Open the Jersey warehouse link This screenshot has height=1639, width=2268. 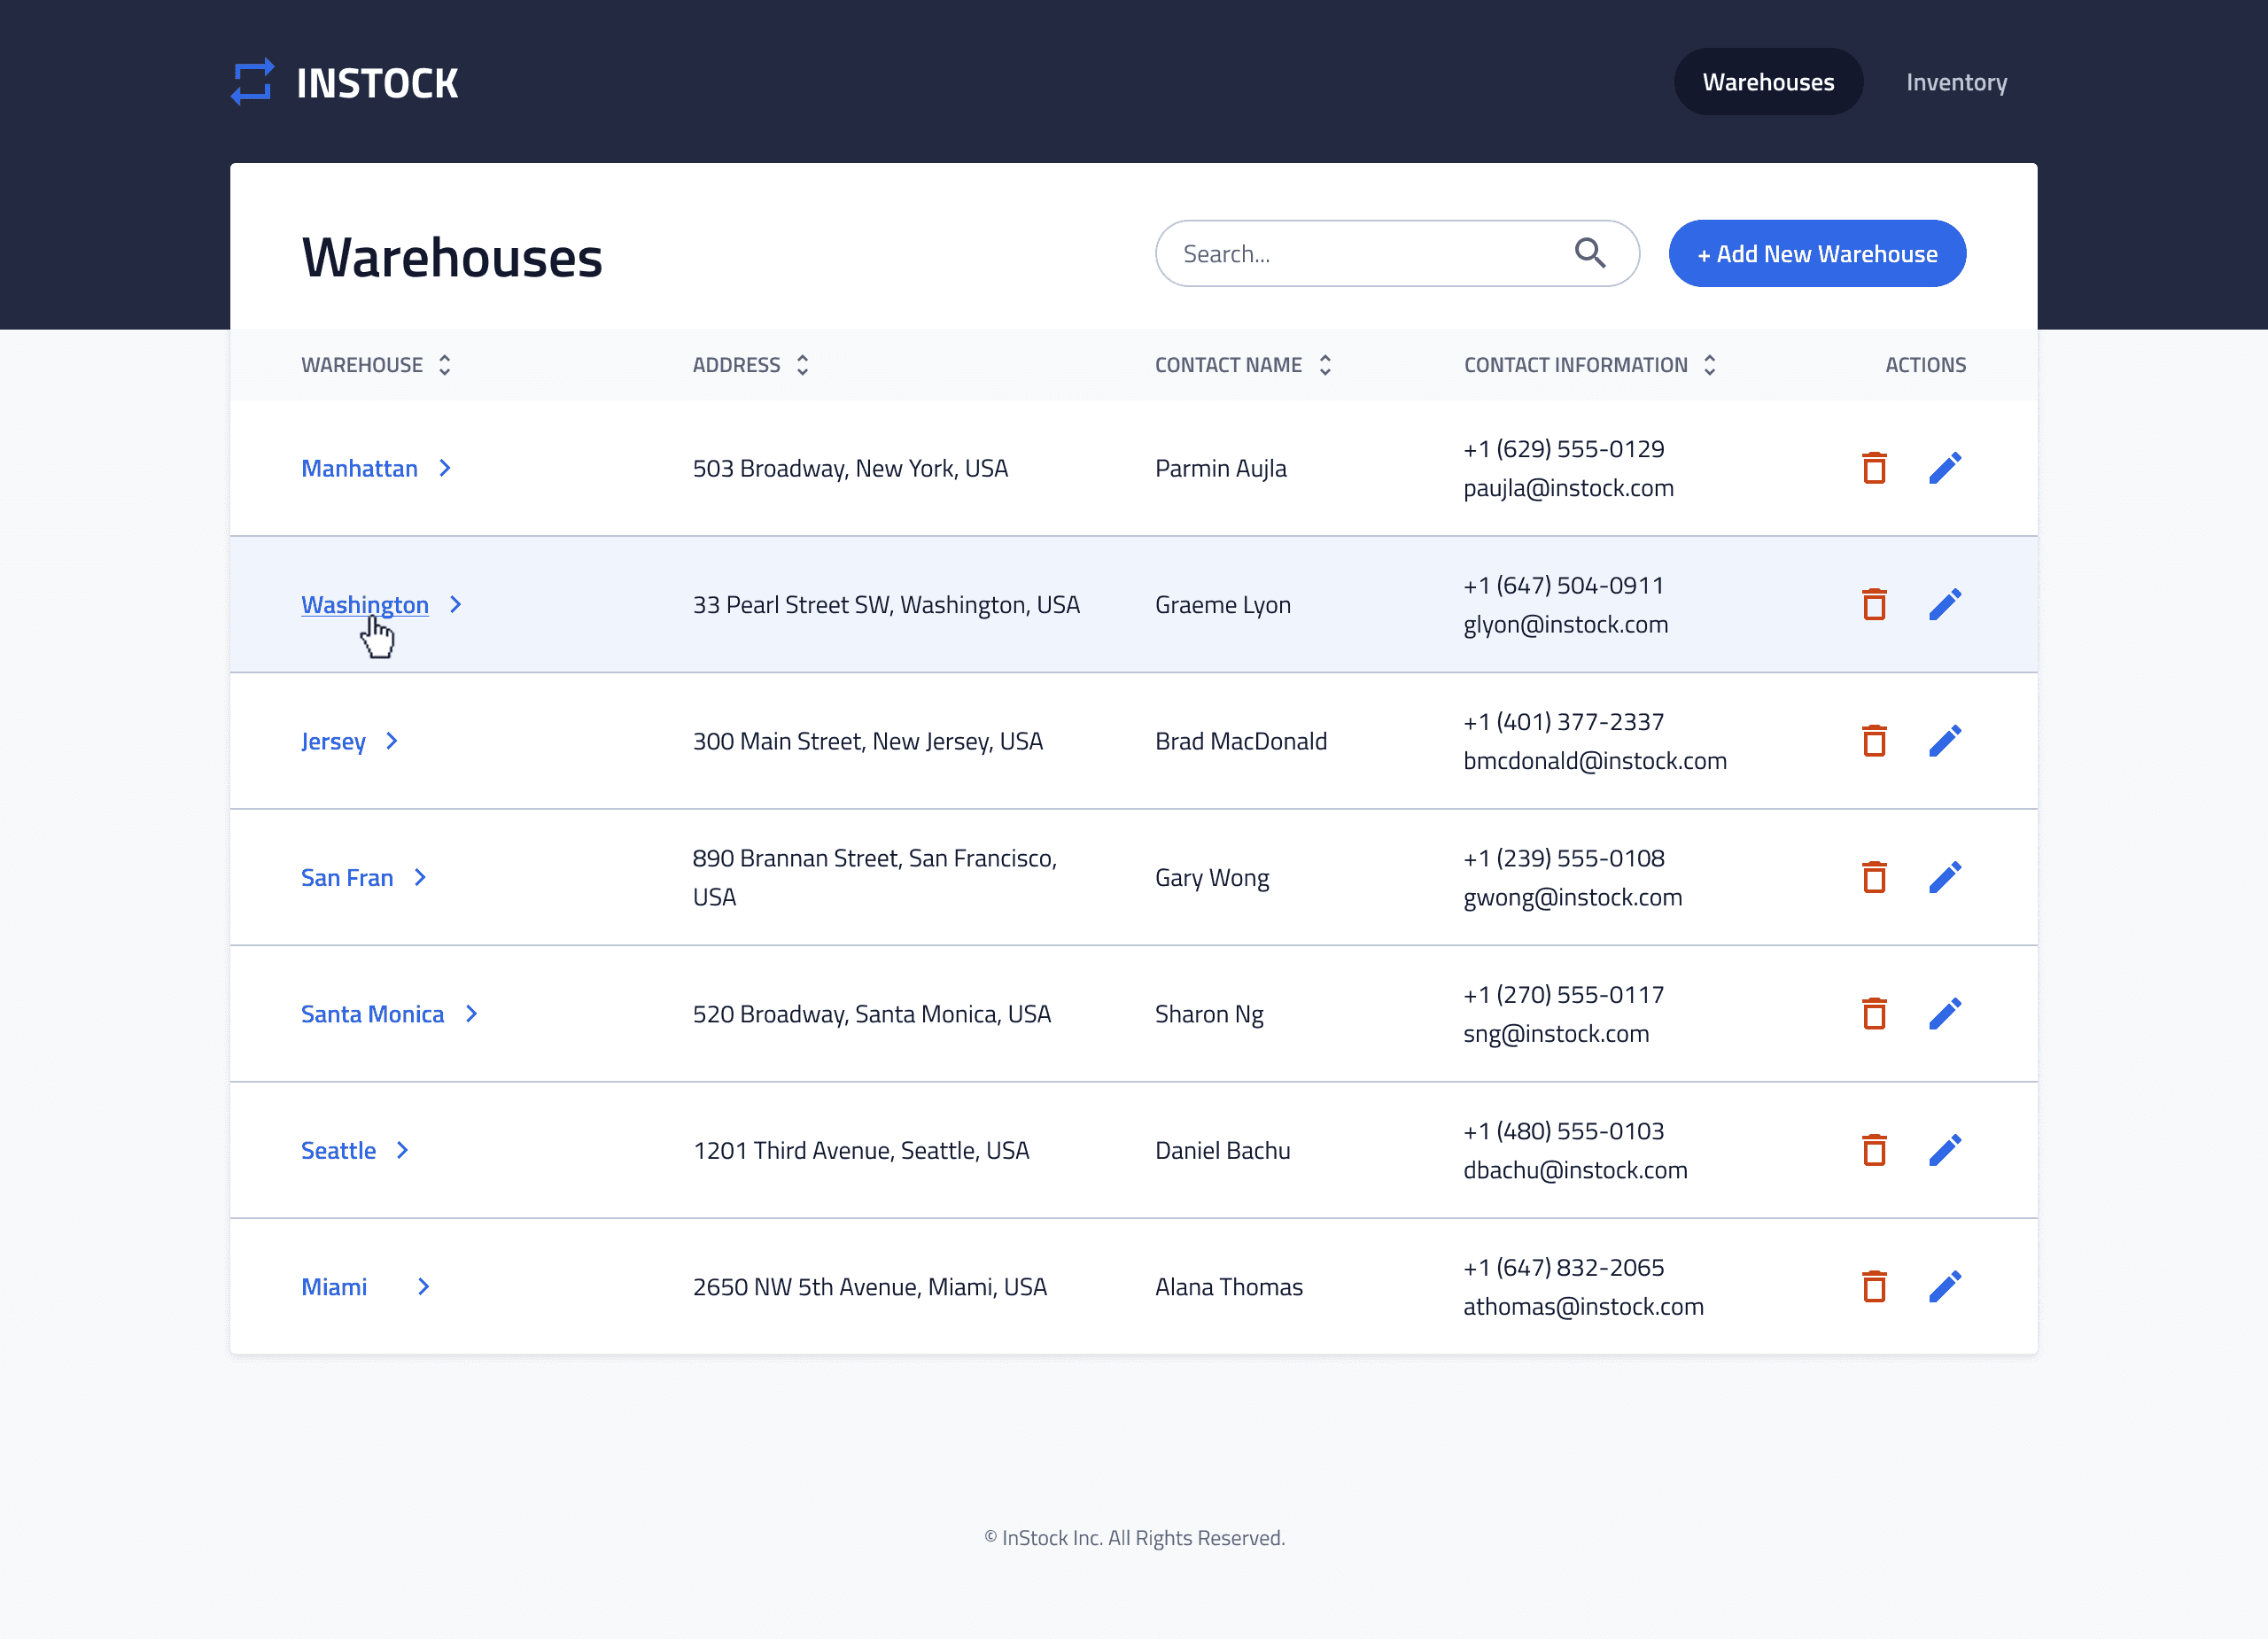click(333, 742)
